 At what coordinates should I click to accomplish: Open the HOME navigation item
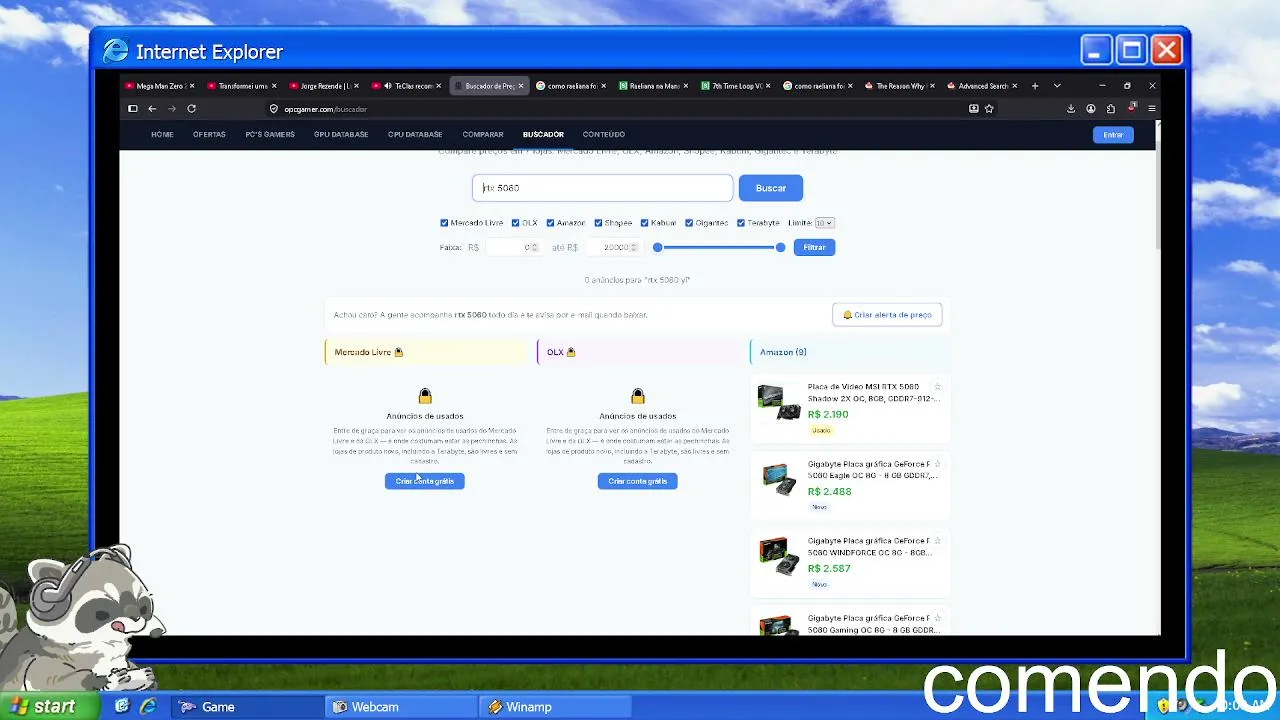click(x=162, y=134)
